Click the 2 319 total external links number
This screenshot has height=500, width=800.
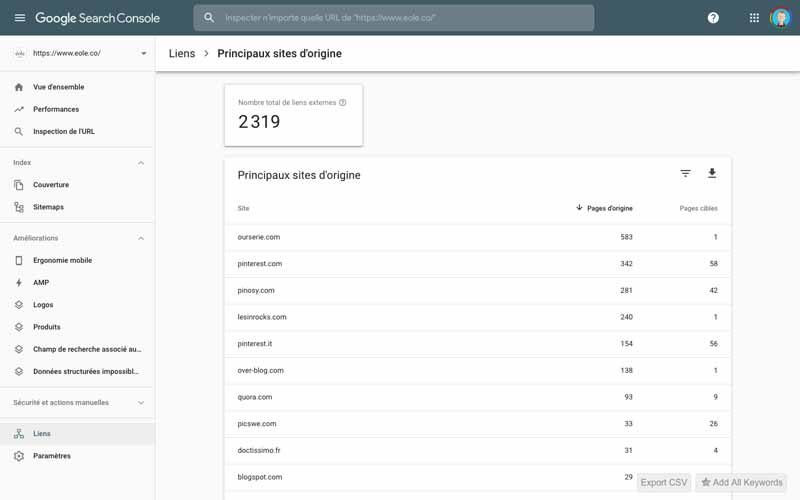click(x=259, y=122)
